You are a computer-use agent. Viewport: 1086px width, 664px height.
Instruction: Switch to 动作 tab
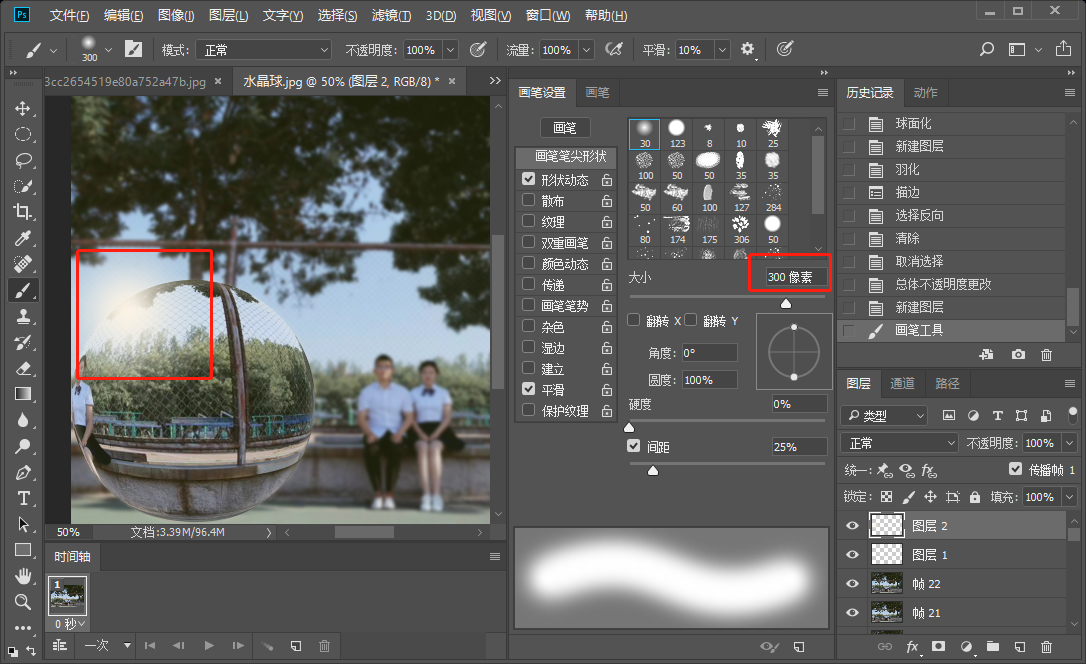(925, 93)
